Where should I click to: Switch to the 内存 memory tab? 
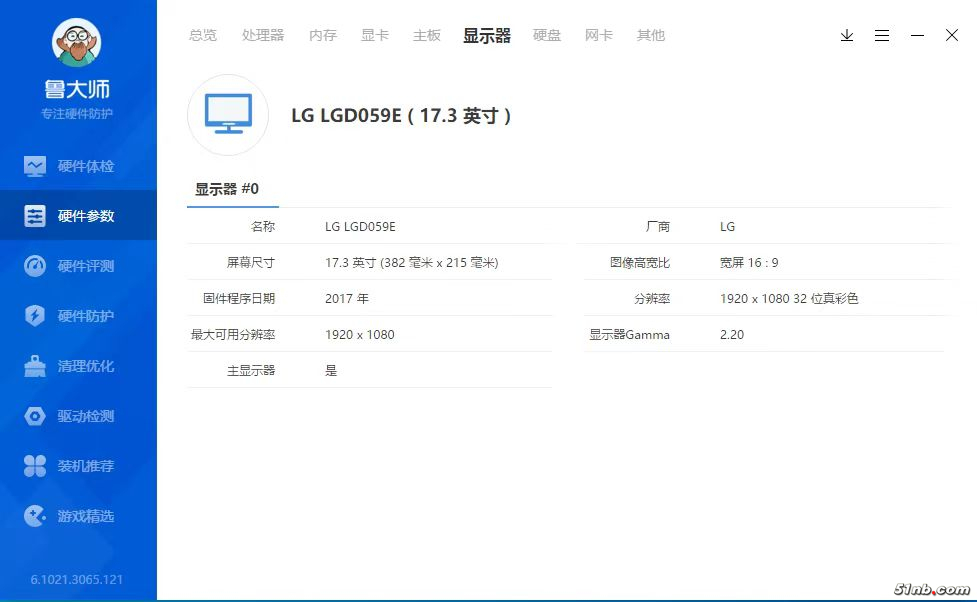click(x=323, y=35)
